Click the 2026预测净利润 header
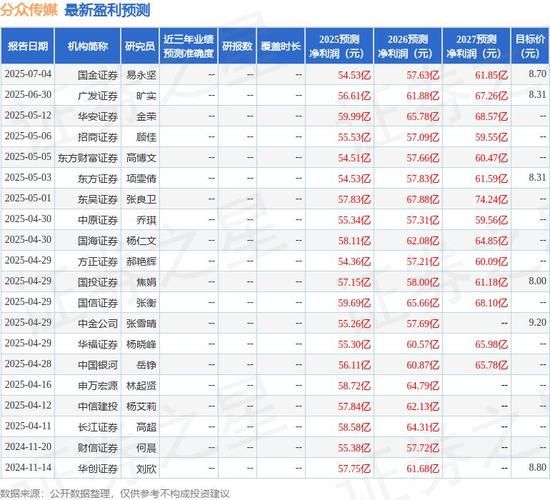 point(408,46)
